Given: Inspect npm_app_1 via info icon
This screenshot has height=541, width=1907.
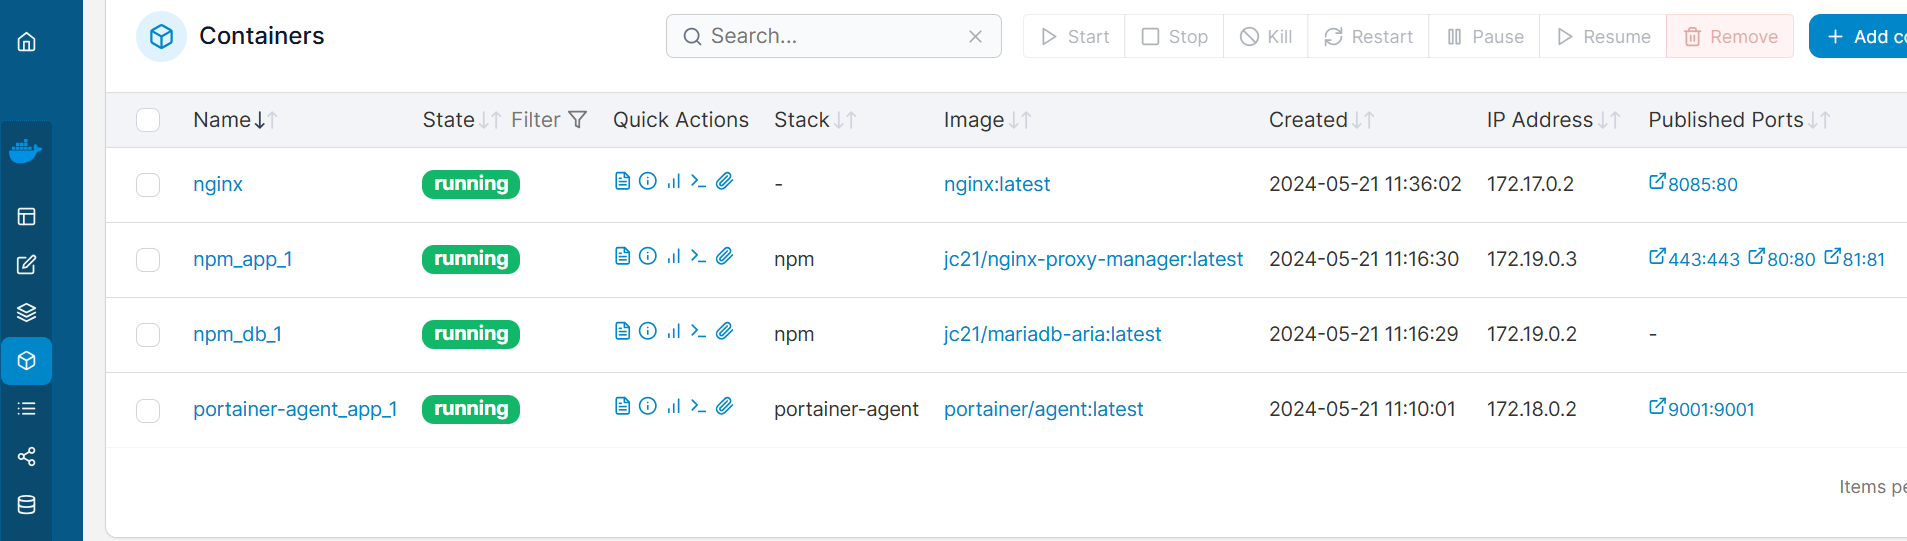Looking at the screenshot, I should click(648, 256).
